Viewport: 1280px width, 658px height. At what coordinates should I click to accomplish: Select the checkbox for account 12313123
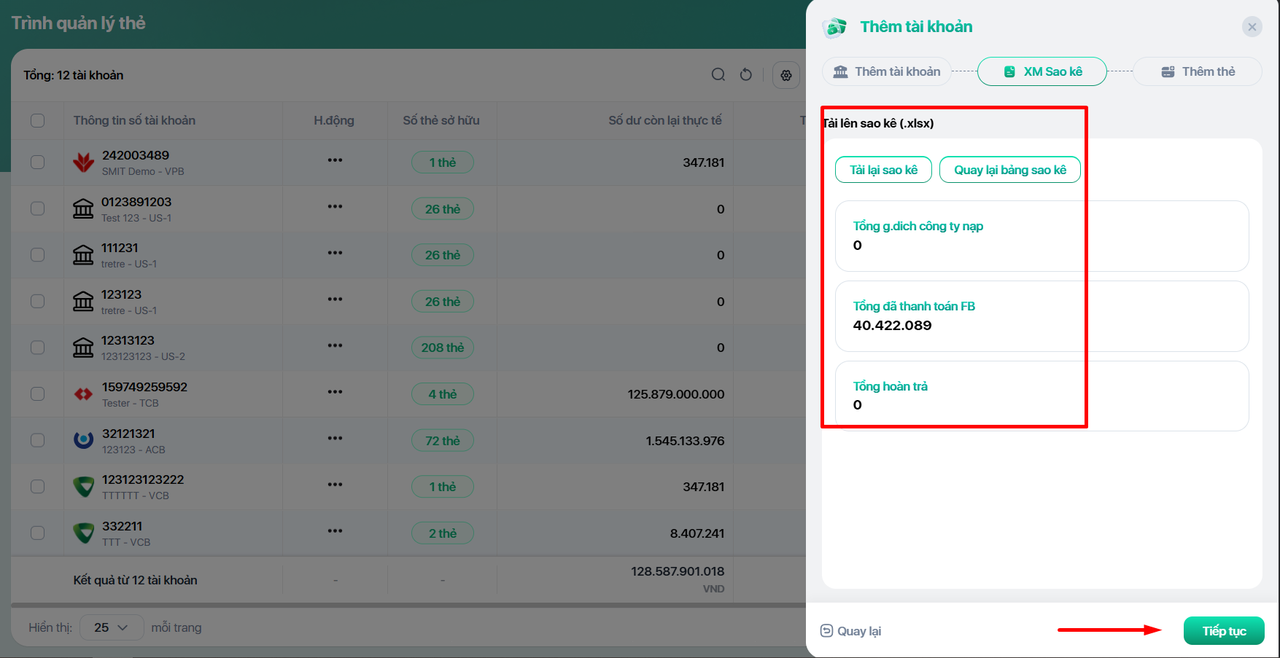(38, 348)
